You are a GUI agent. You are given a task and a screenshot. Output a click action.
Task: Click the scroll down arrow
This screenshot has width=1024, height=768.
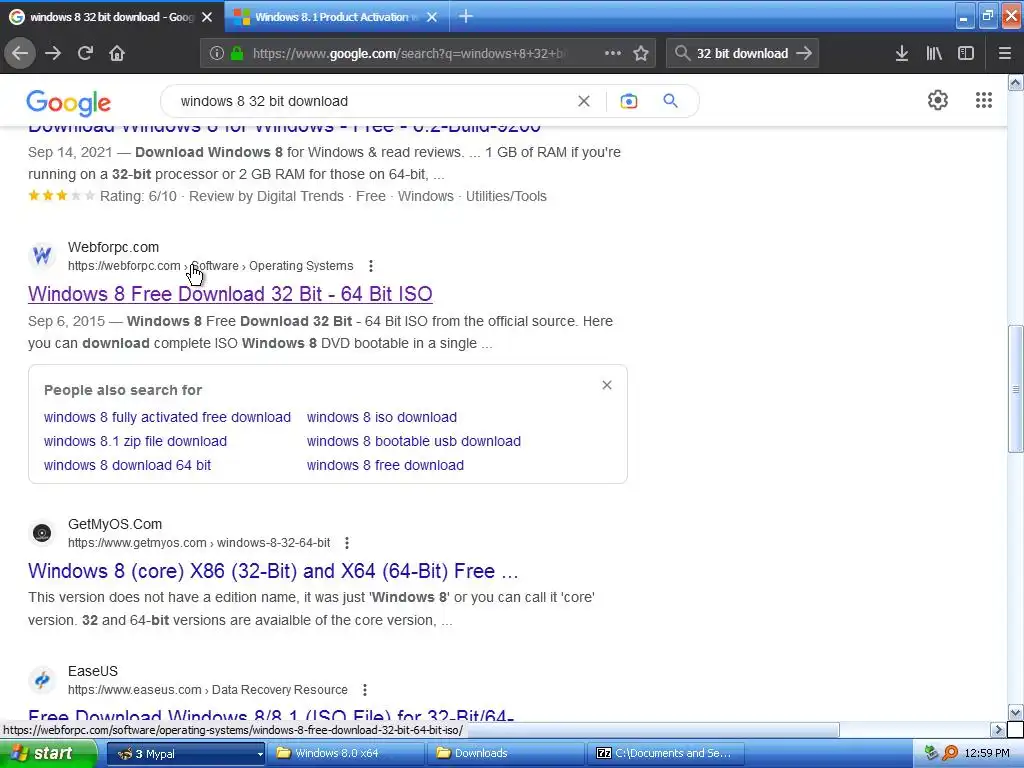coord(1015,712)
